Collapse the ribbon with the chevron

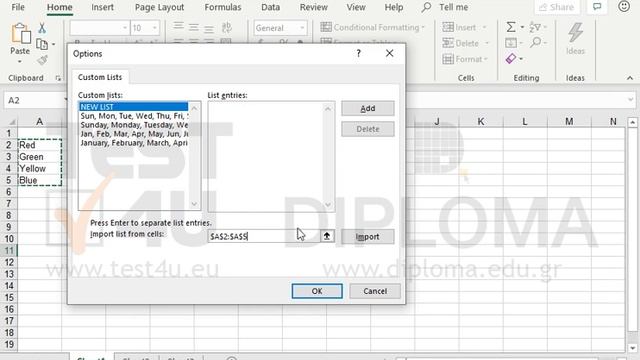[630, 78]
